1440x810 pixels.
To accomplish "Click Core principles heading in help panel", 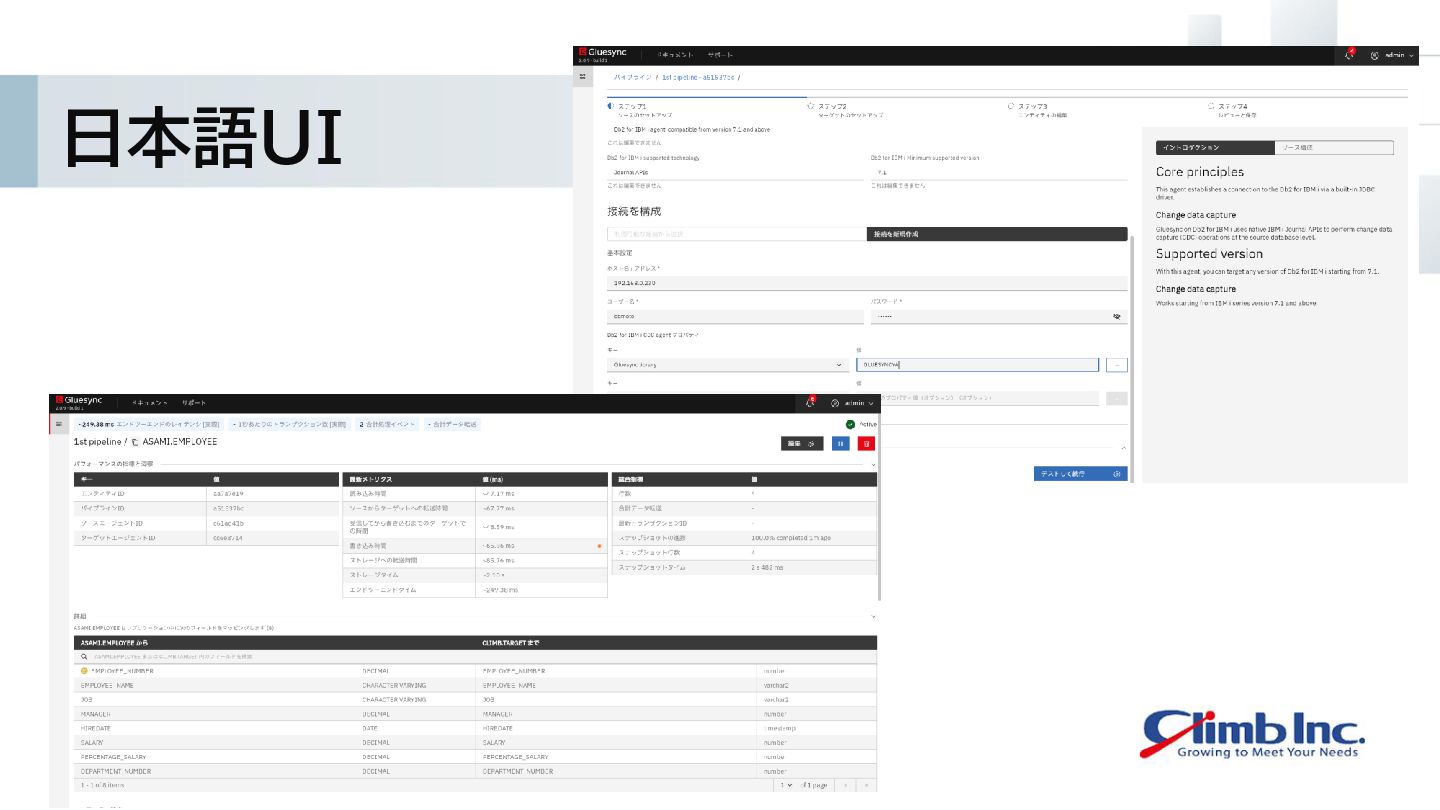I will click(1200, 172).
